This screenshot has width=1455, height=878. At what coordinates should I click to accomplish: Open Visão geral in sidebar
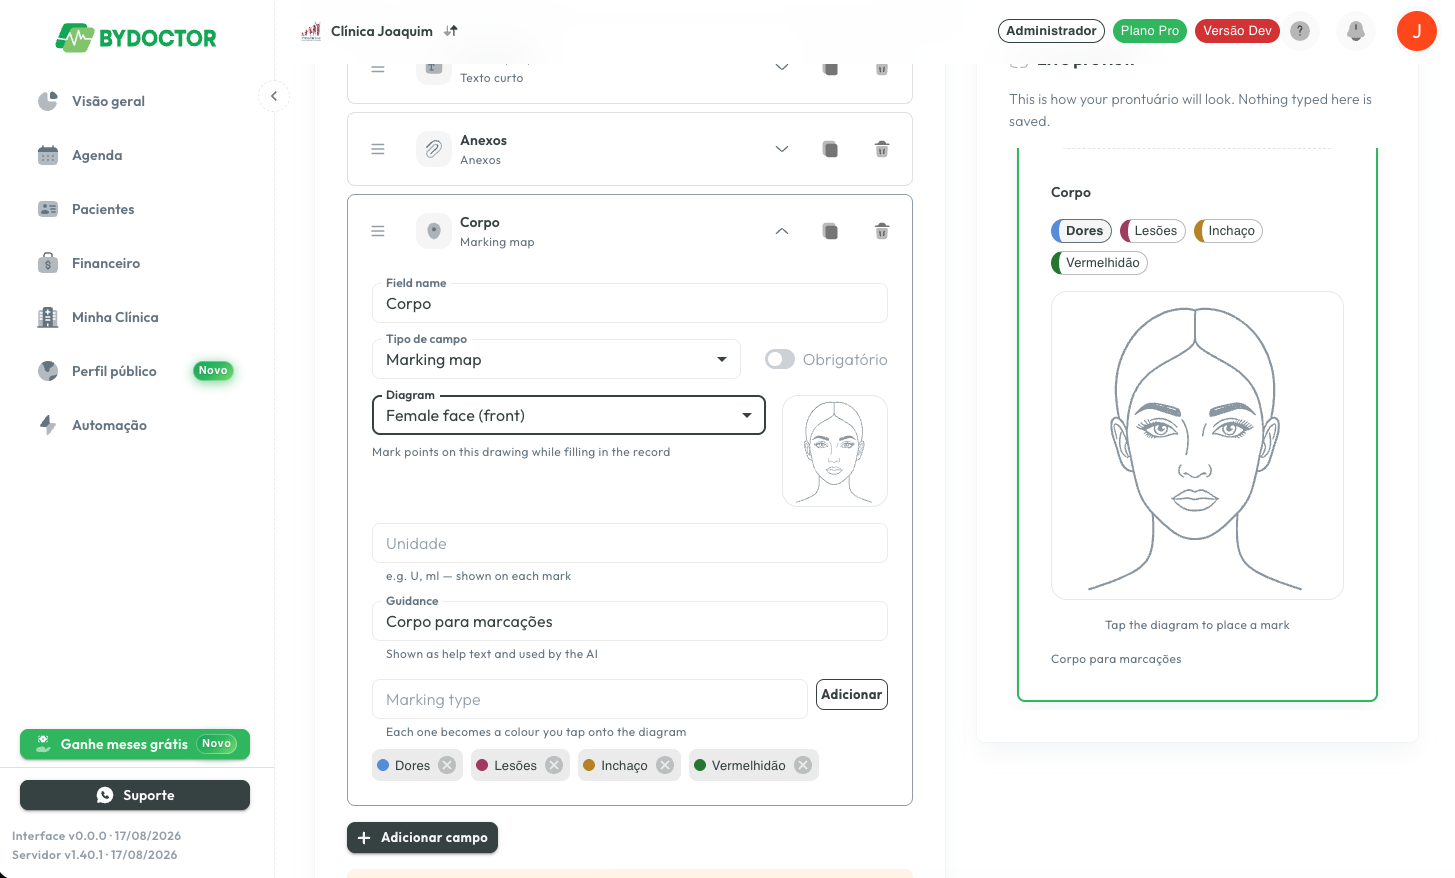pos(108,101)
